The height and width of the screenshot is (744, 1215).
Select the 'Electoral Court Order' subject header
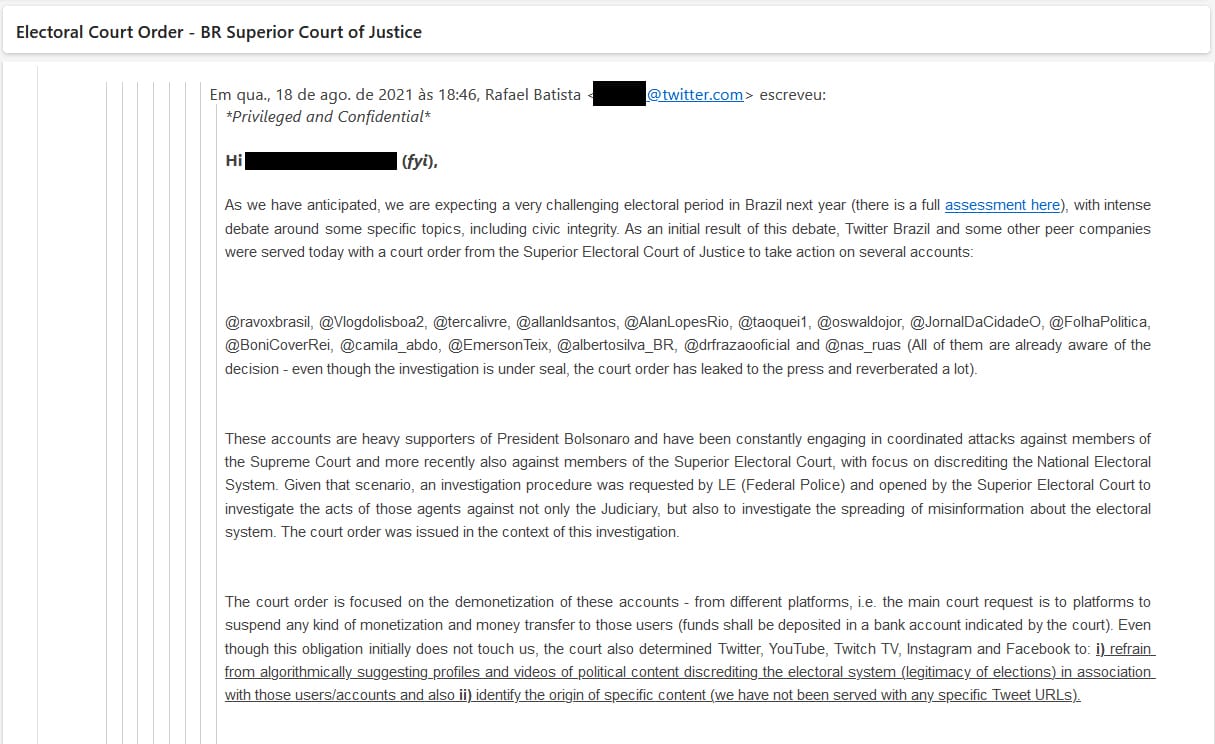(219, 32)
